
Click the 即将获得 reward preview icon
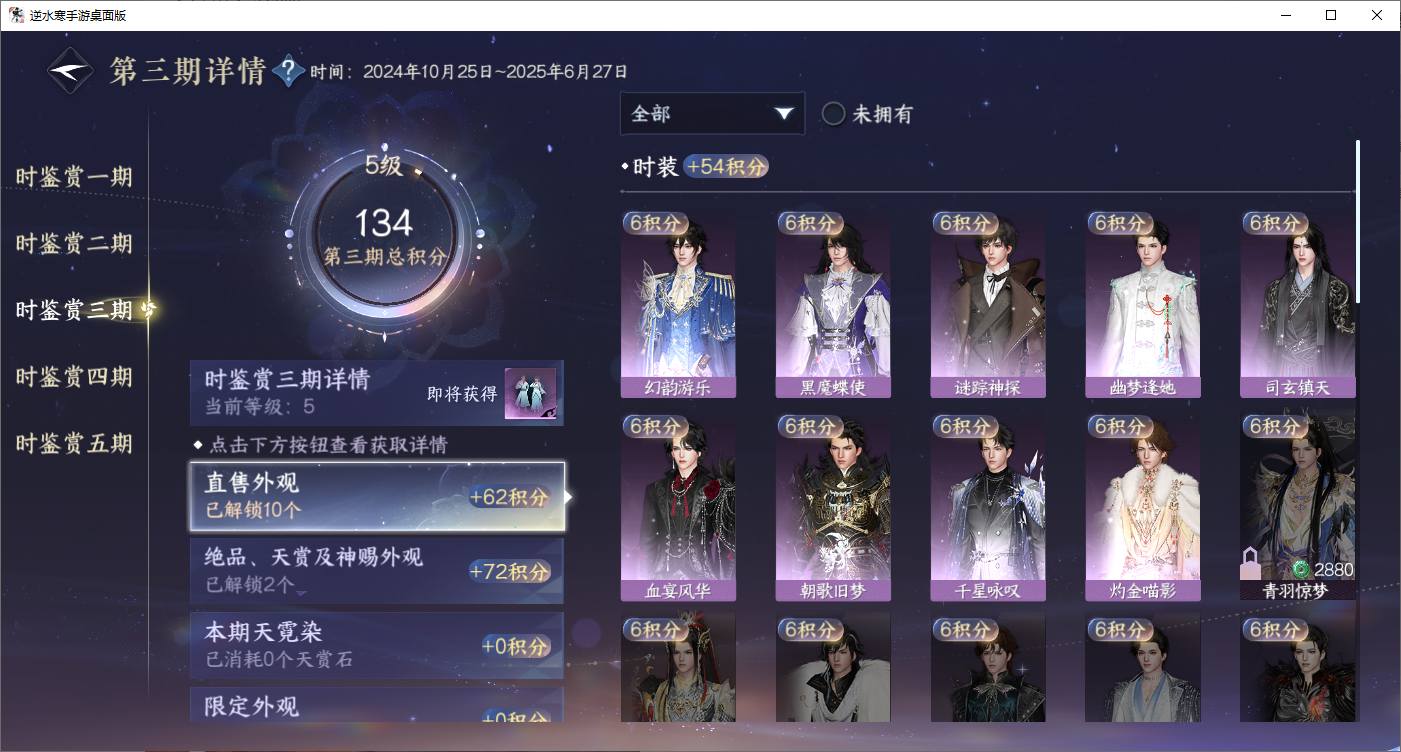point(530,394)
